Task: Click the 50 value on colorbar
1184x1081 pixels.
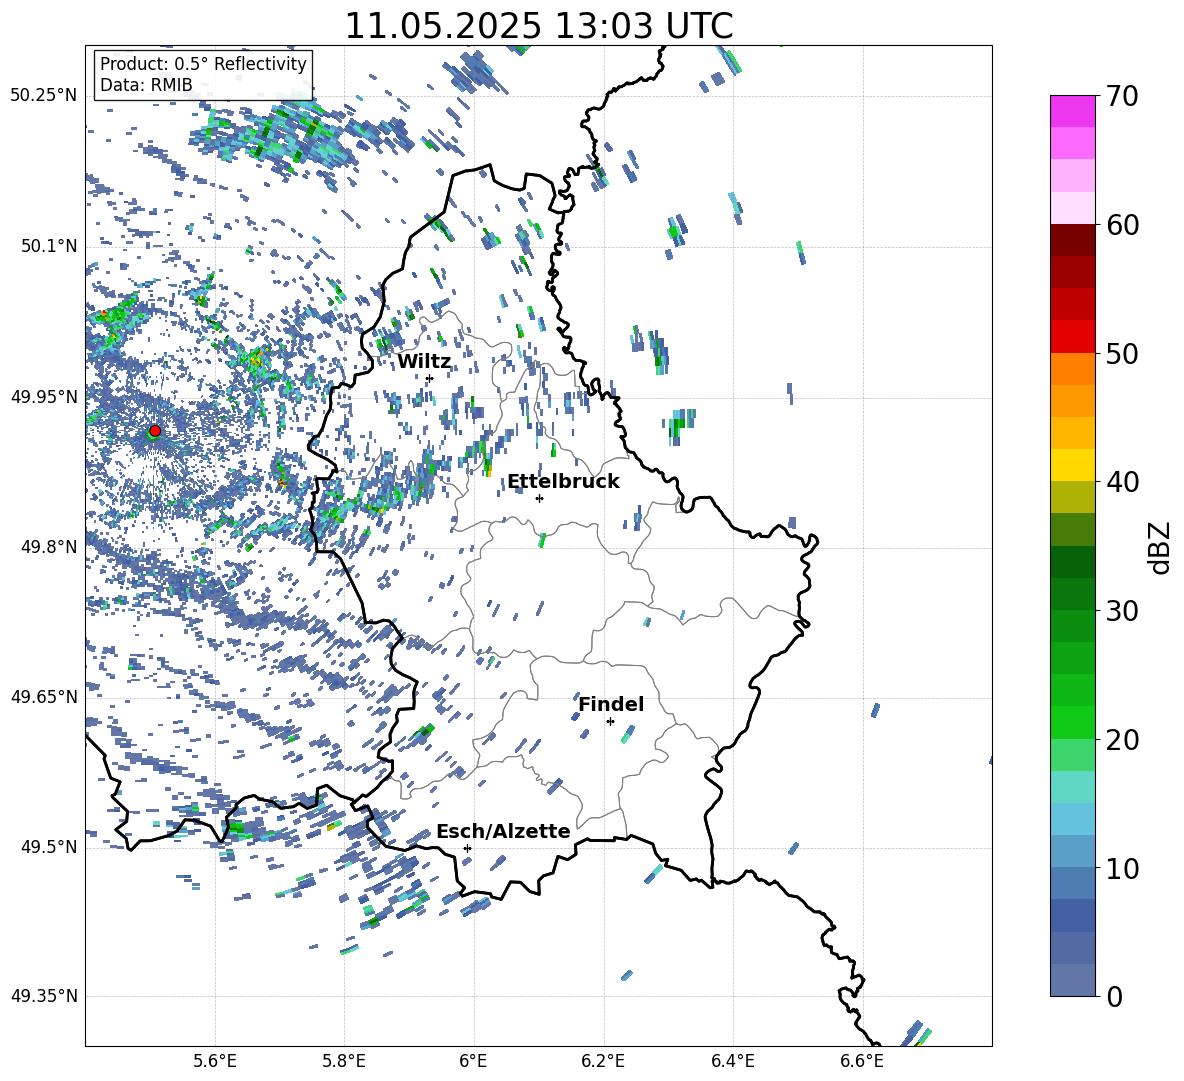Action: (1123, 354)
